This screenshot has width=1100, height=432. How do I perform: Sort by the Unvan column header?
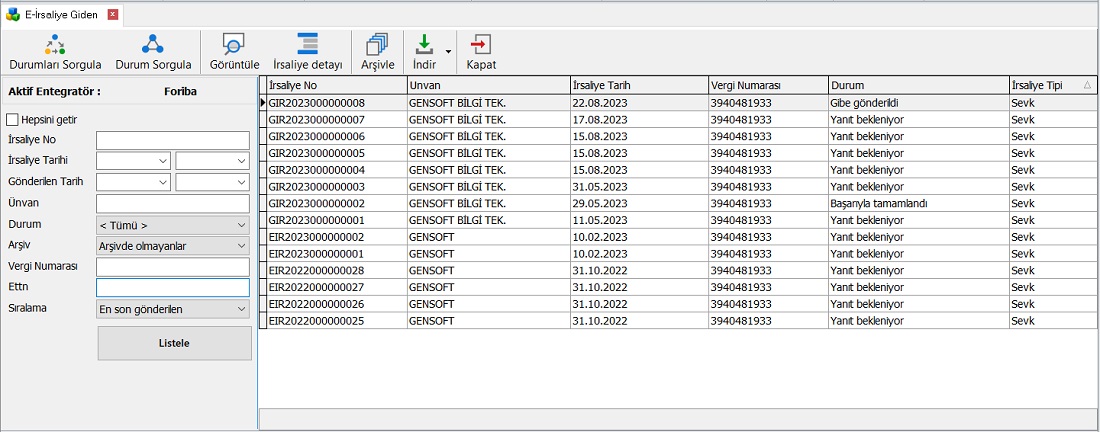pyautogui.click(x=488, y=85)
